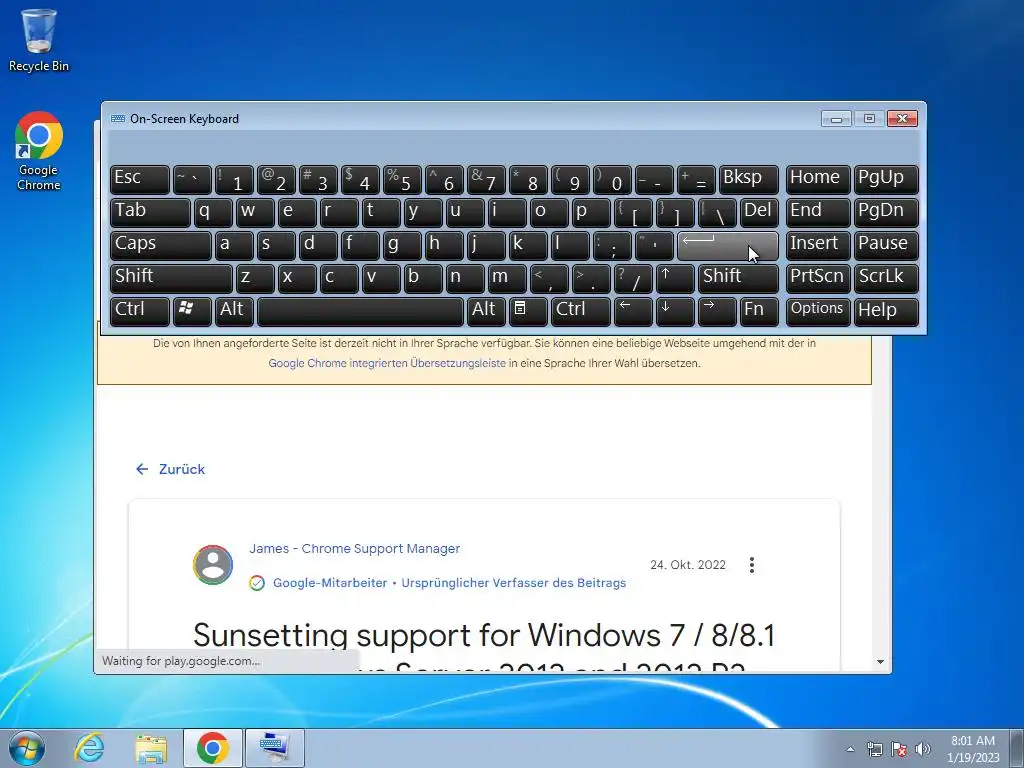
Task: Tap the End key
Action: (818, 213)
